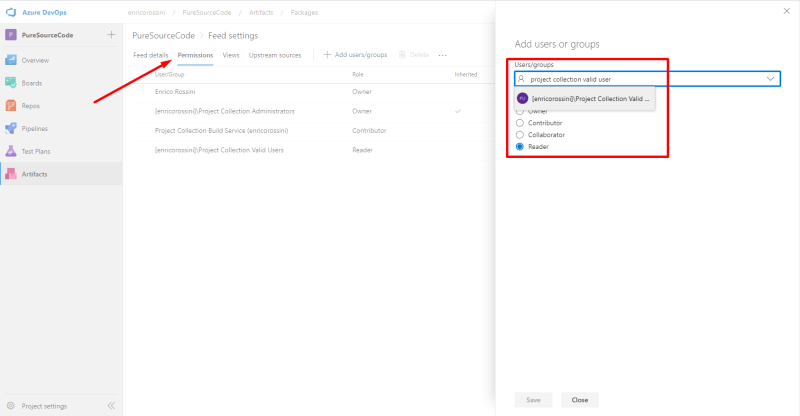Open the Permissions tab
Screen dimensions: 800x416
tap(195, 55)
